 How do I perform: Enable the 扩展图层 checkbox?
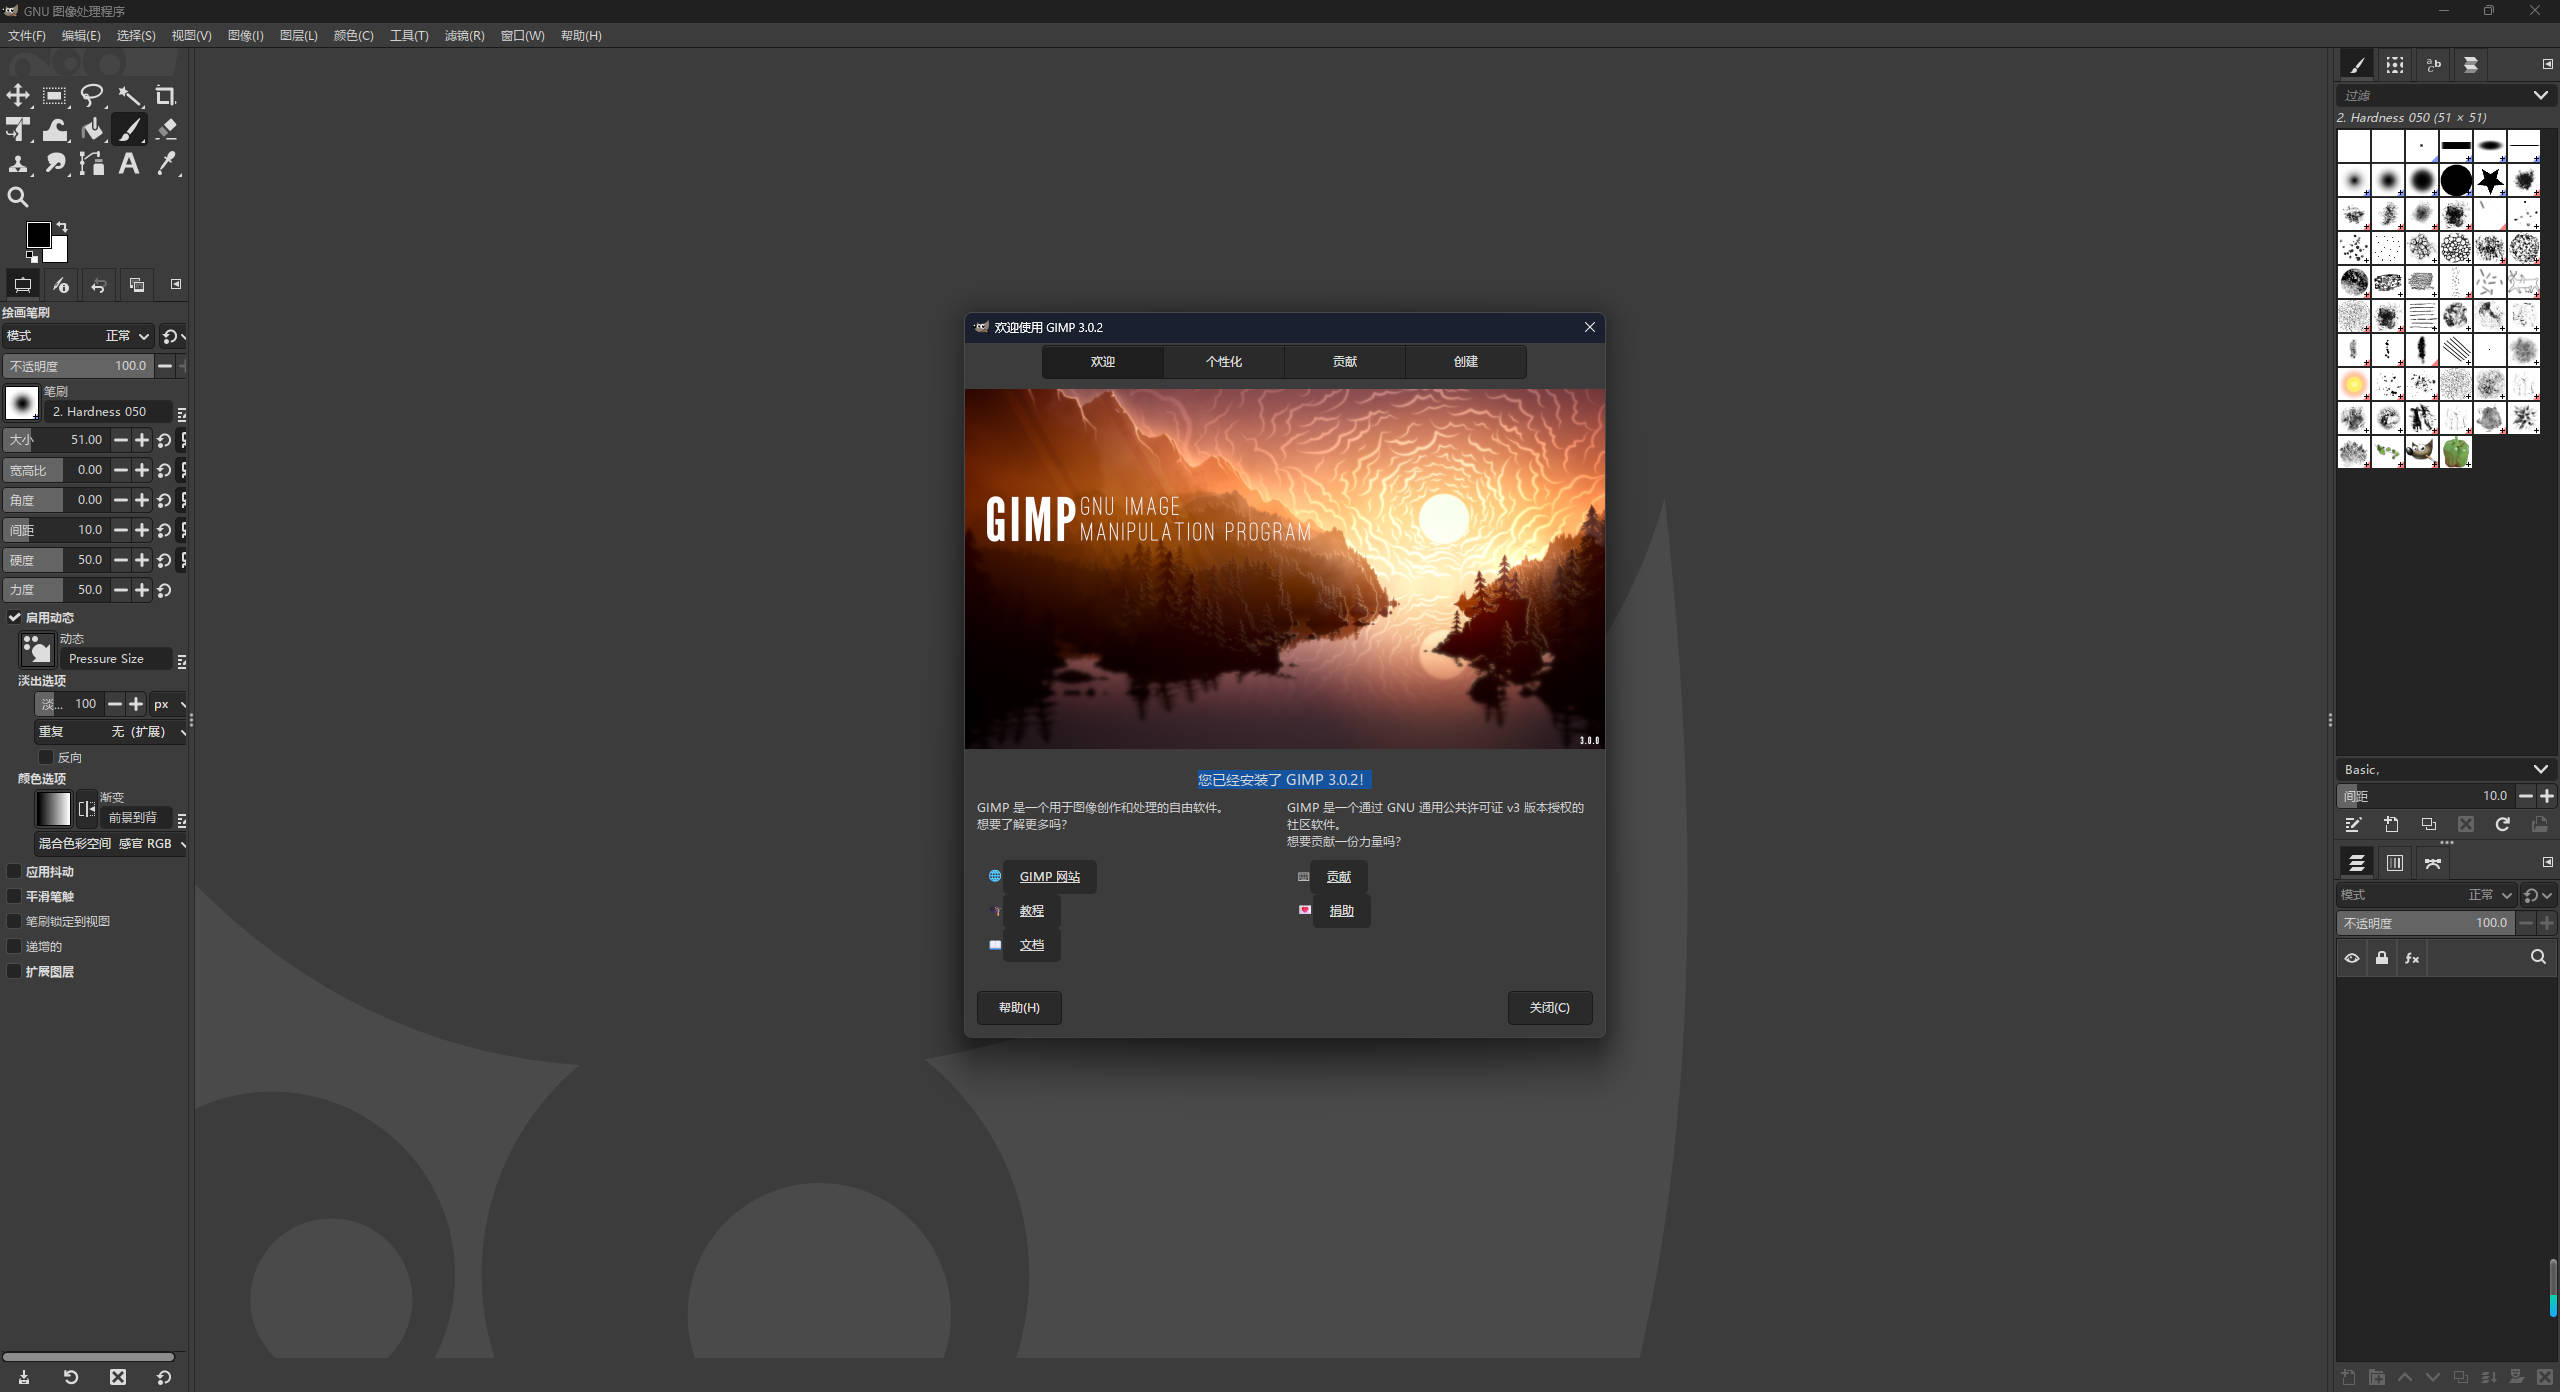point(14,971)
